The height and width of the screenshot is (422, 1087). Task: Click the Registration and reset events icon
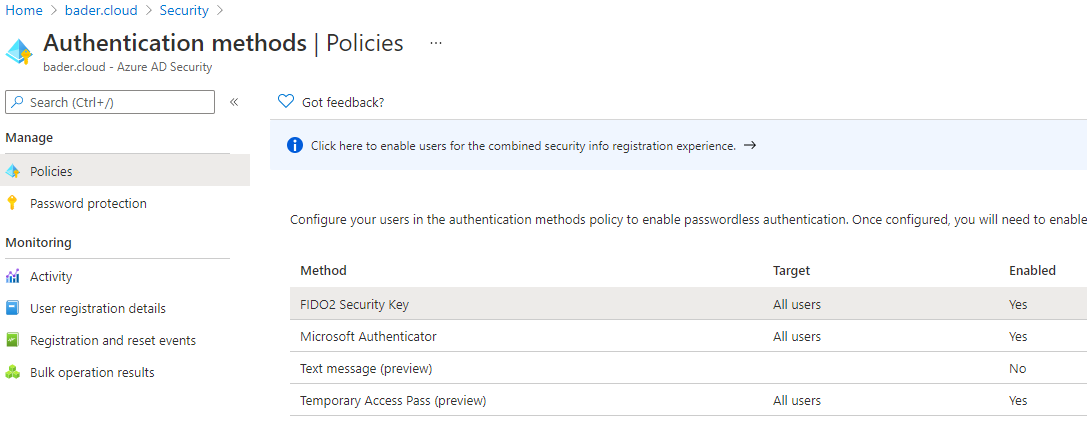(x=13, y=340)
